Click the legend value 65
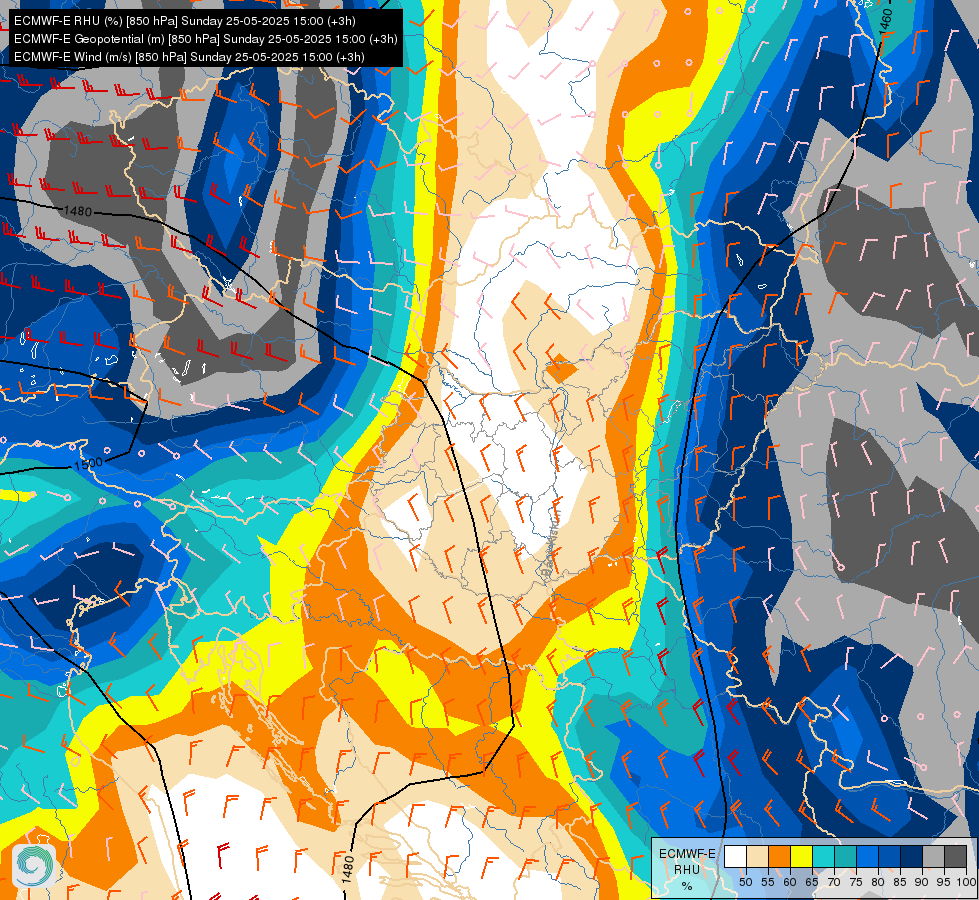This screenshot has width=979, height=900. (812, 882)
